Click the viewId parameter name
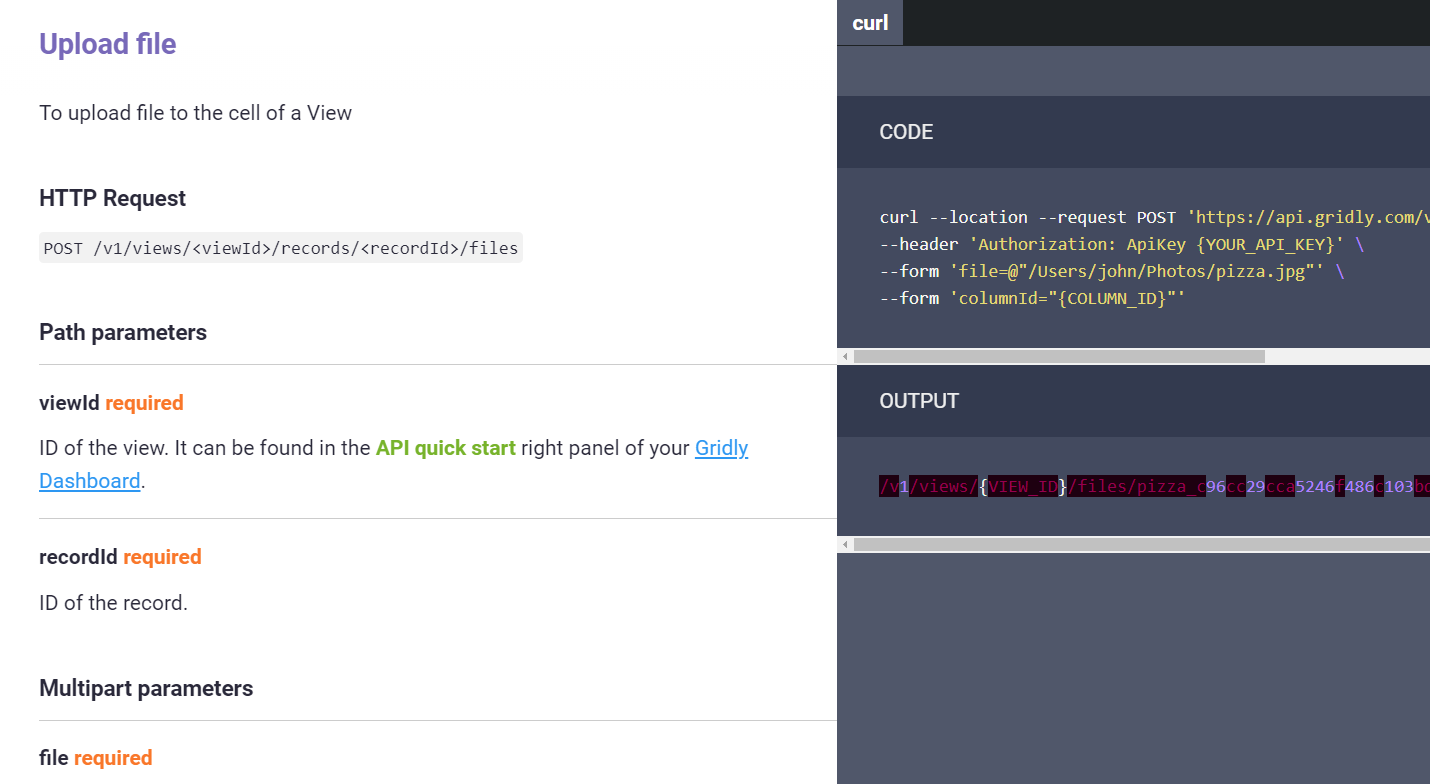This screenshot has height=784, width=1430. 69,403
